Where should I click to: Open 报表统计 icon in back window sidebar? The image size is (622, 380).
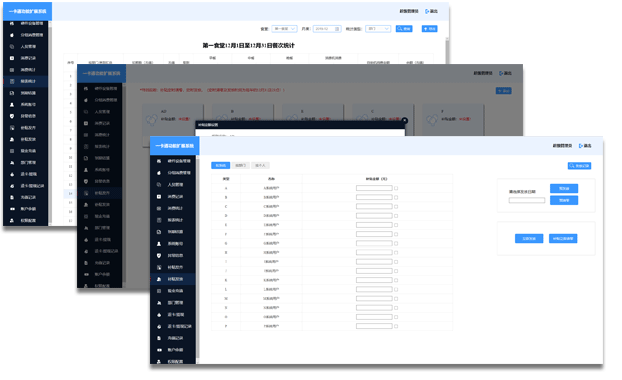click(12, 81)
